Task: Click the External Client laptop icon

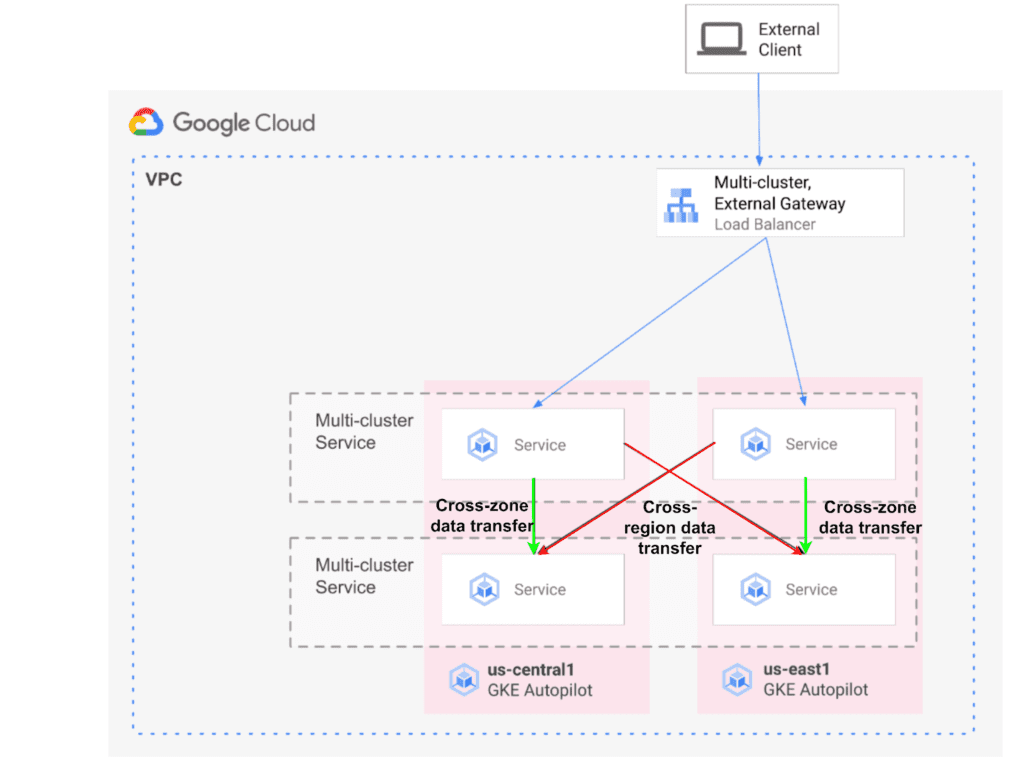Action: pyautogui.click(x=719, y=39)
